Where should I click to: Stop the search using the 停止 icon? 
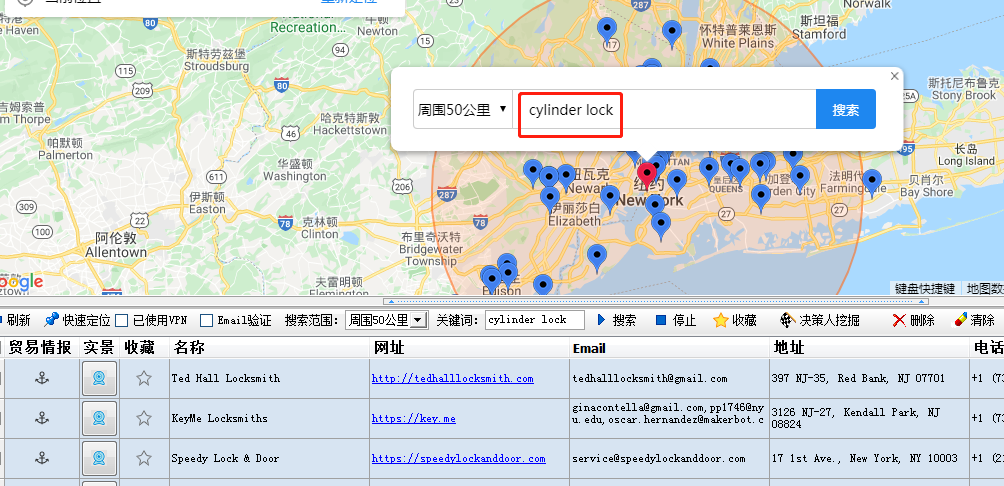click(661, 320)
